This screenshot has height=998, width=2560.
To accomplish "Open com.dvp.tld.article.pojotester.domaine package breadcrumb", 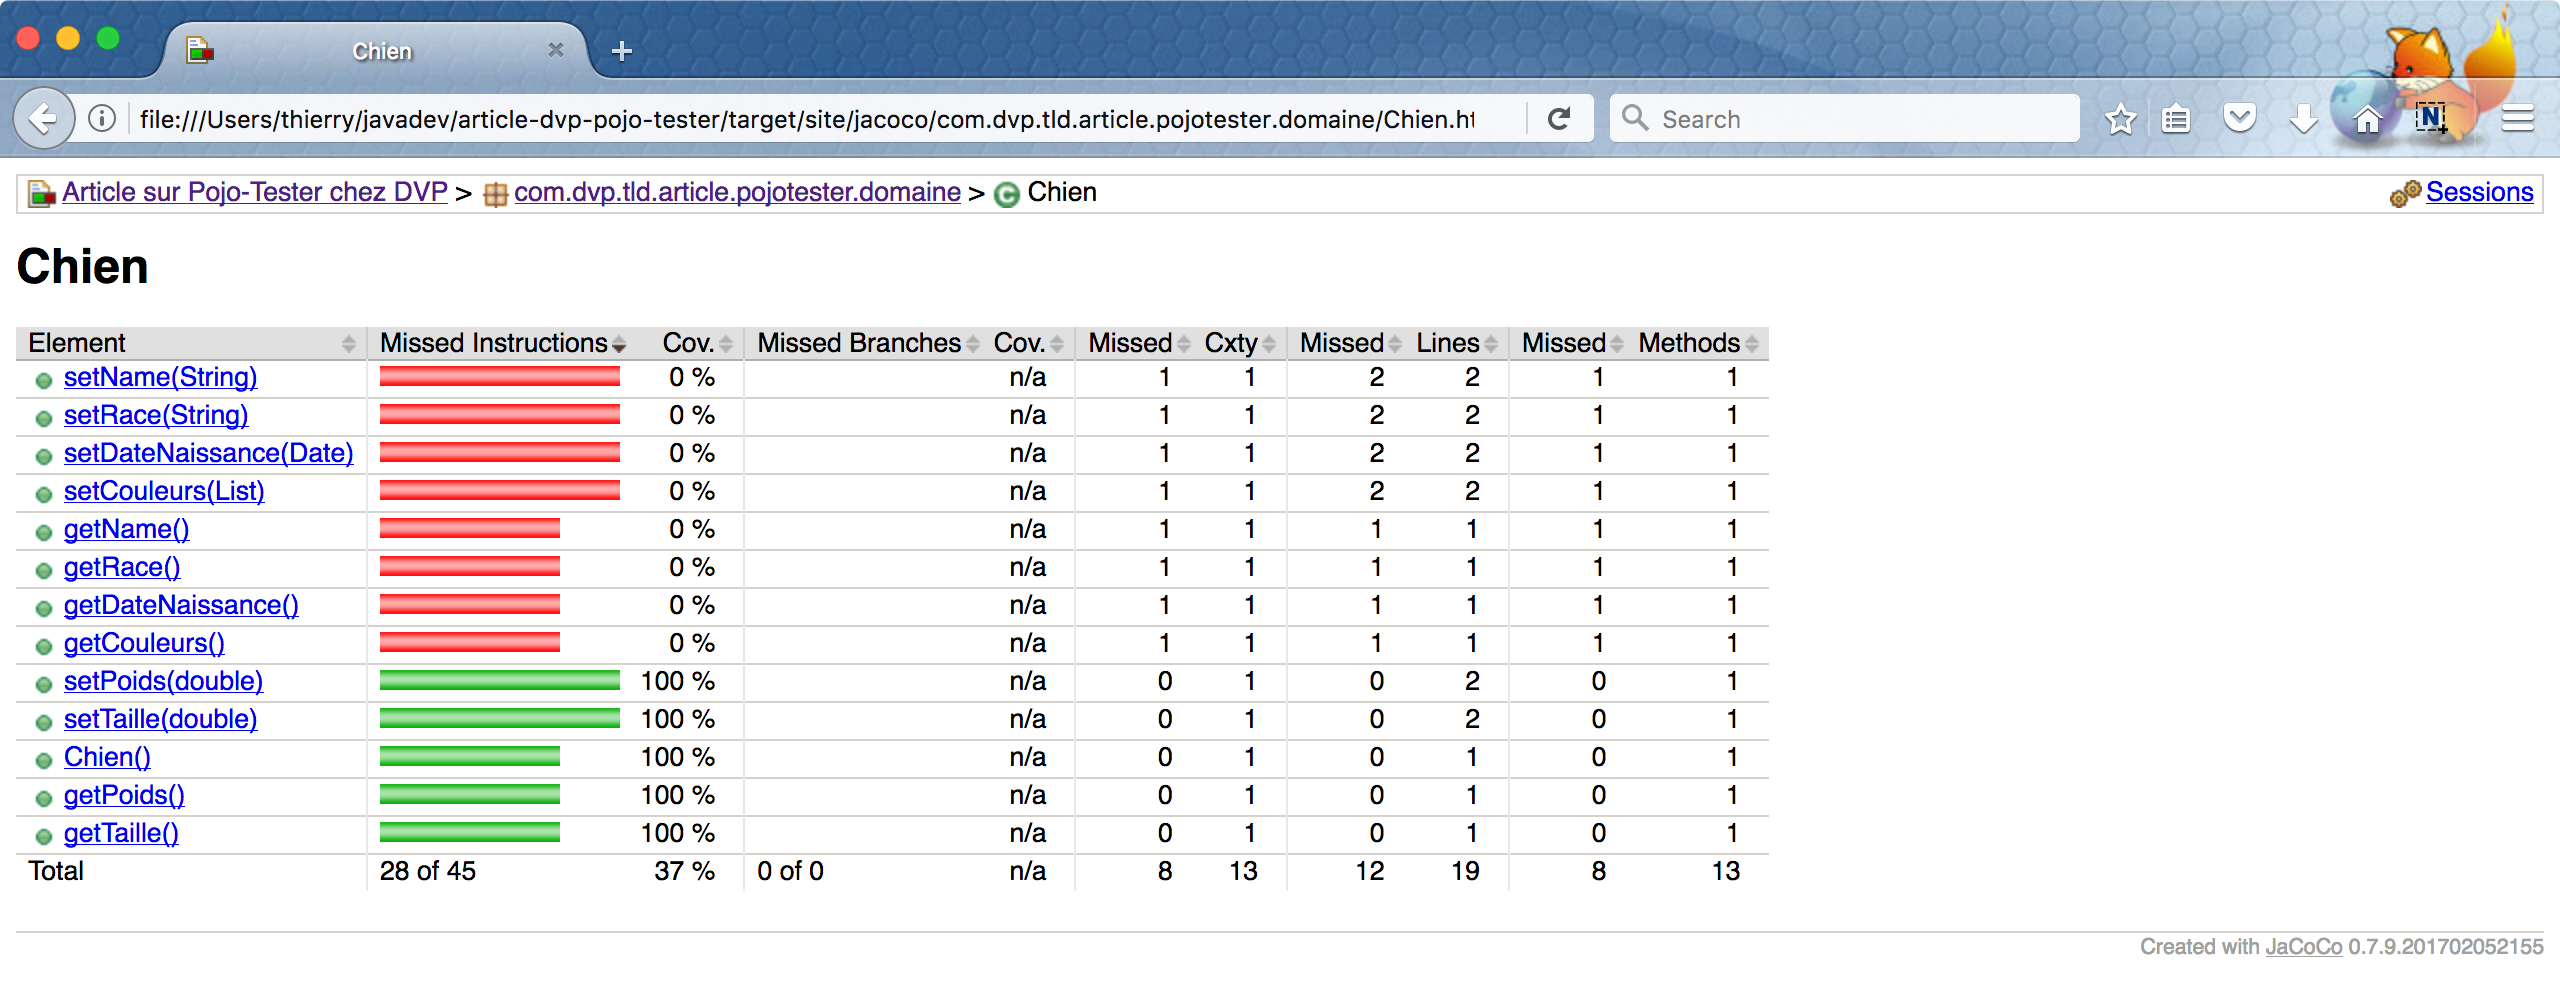I will (x=737, y=192).
